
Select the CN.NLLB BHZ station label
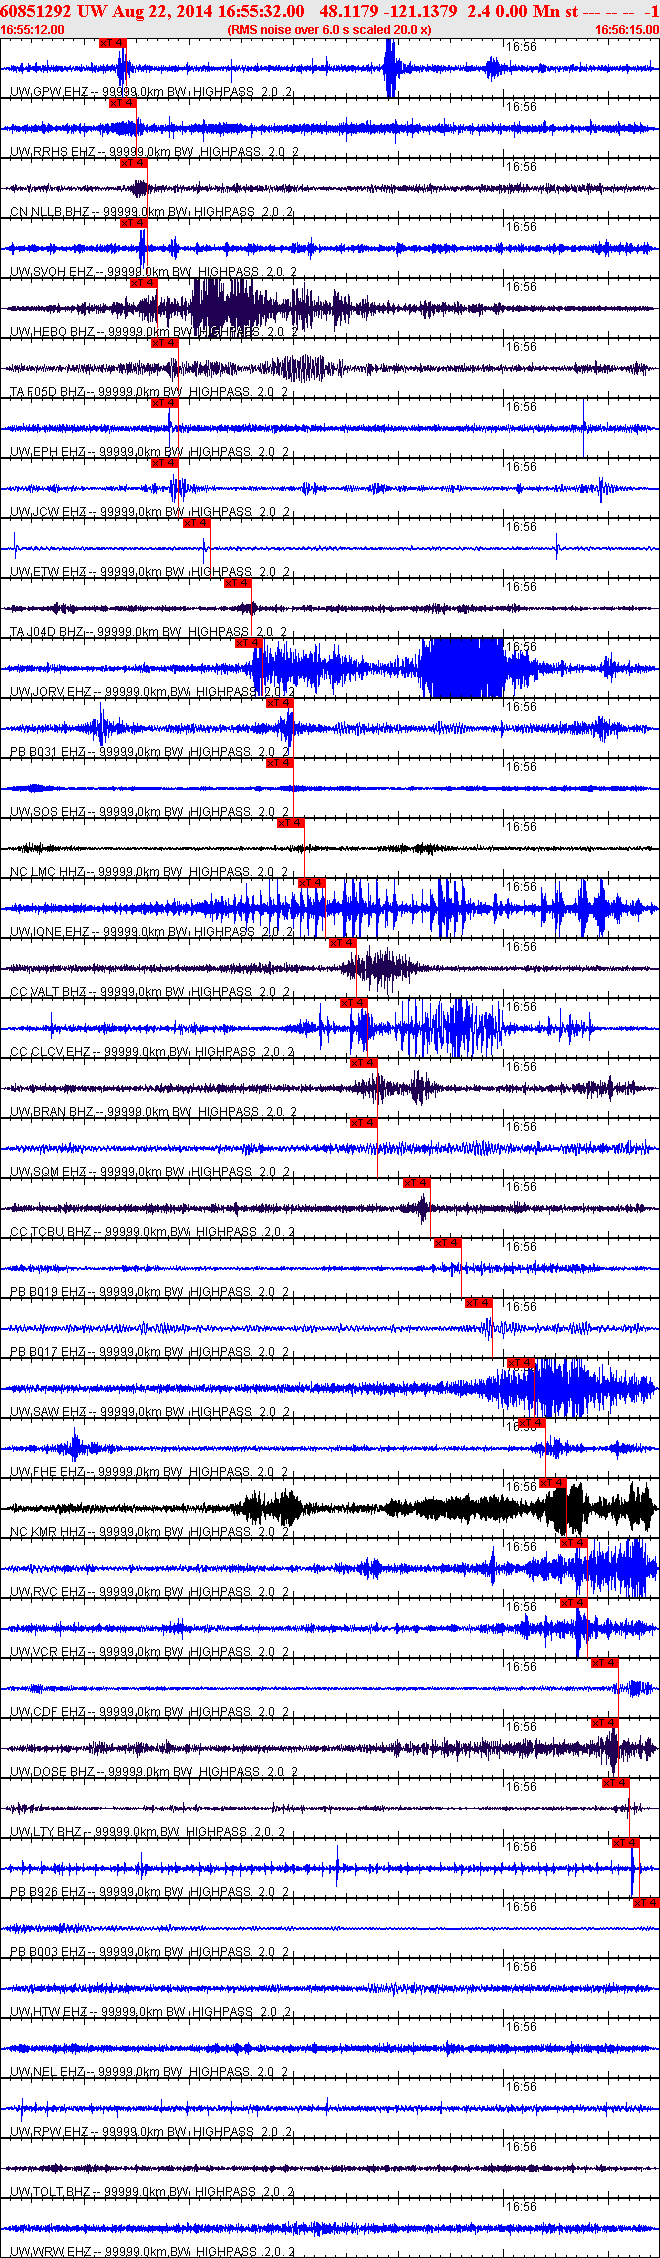49,212
